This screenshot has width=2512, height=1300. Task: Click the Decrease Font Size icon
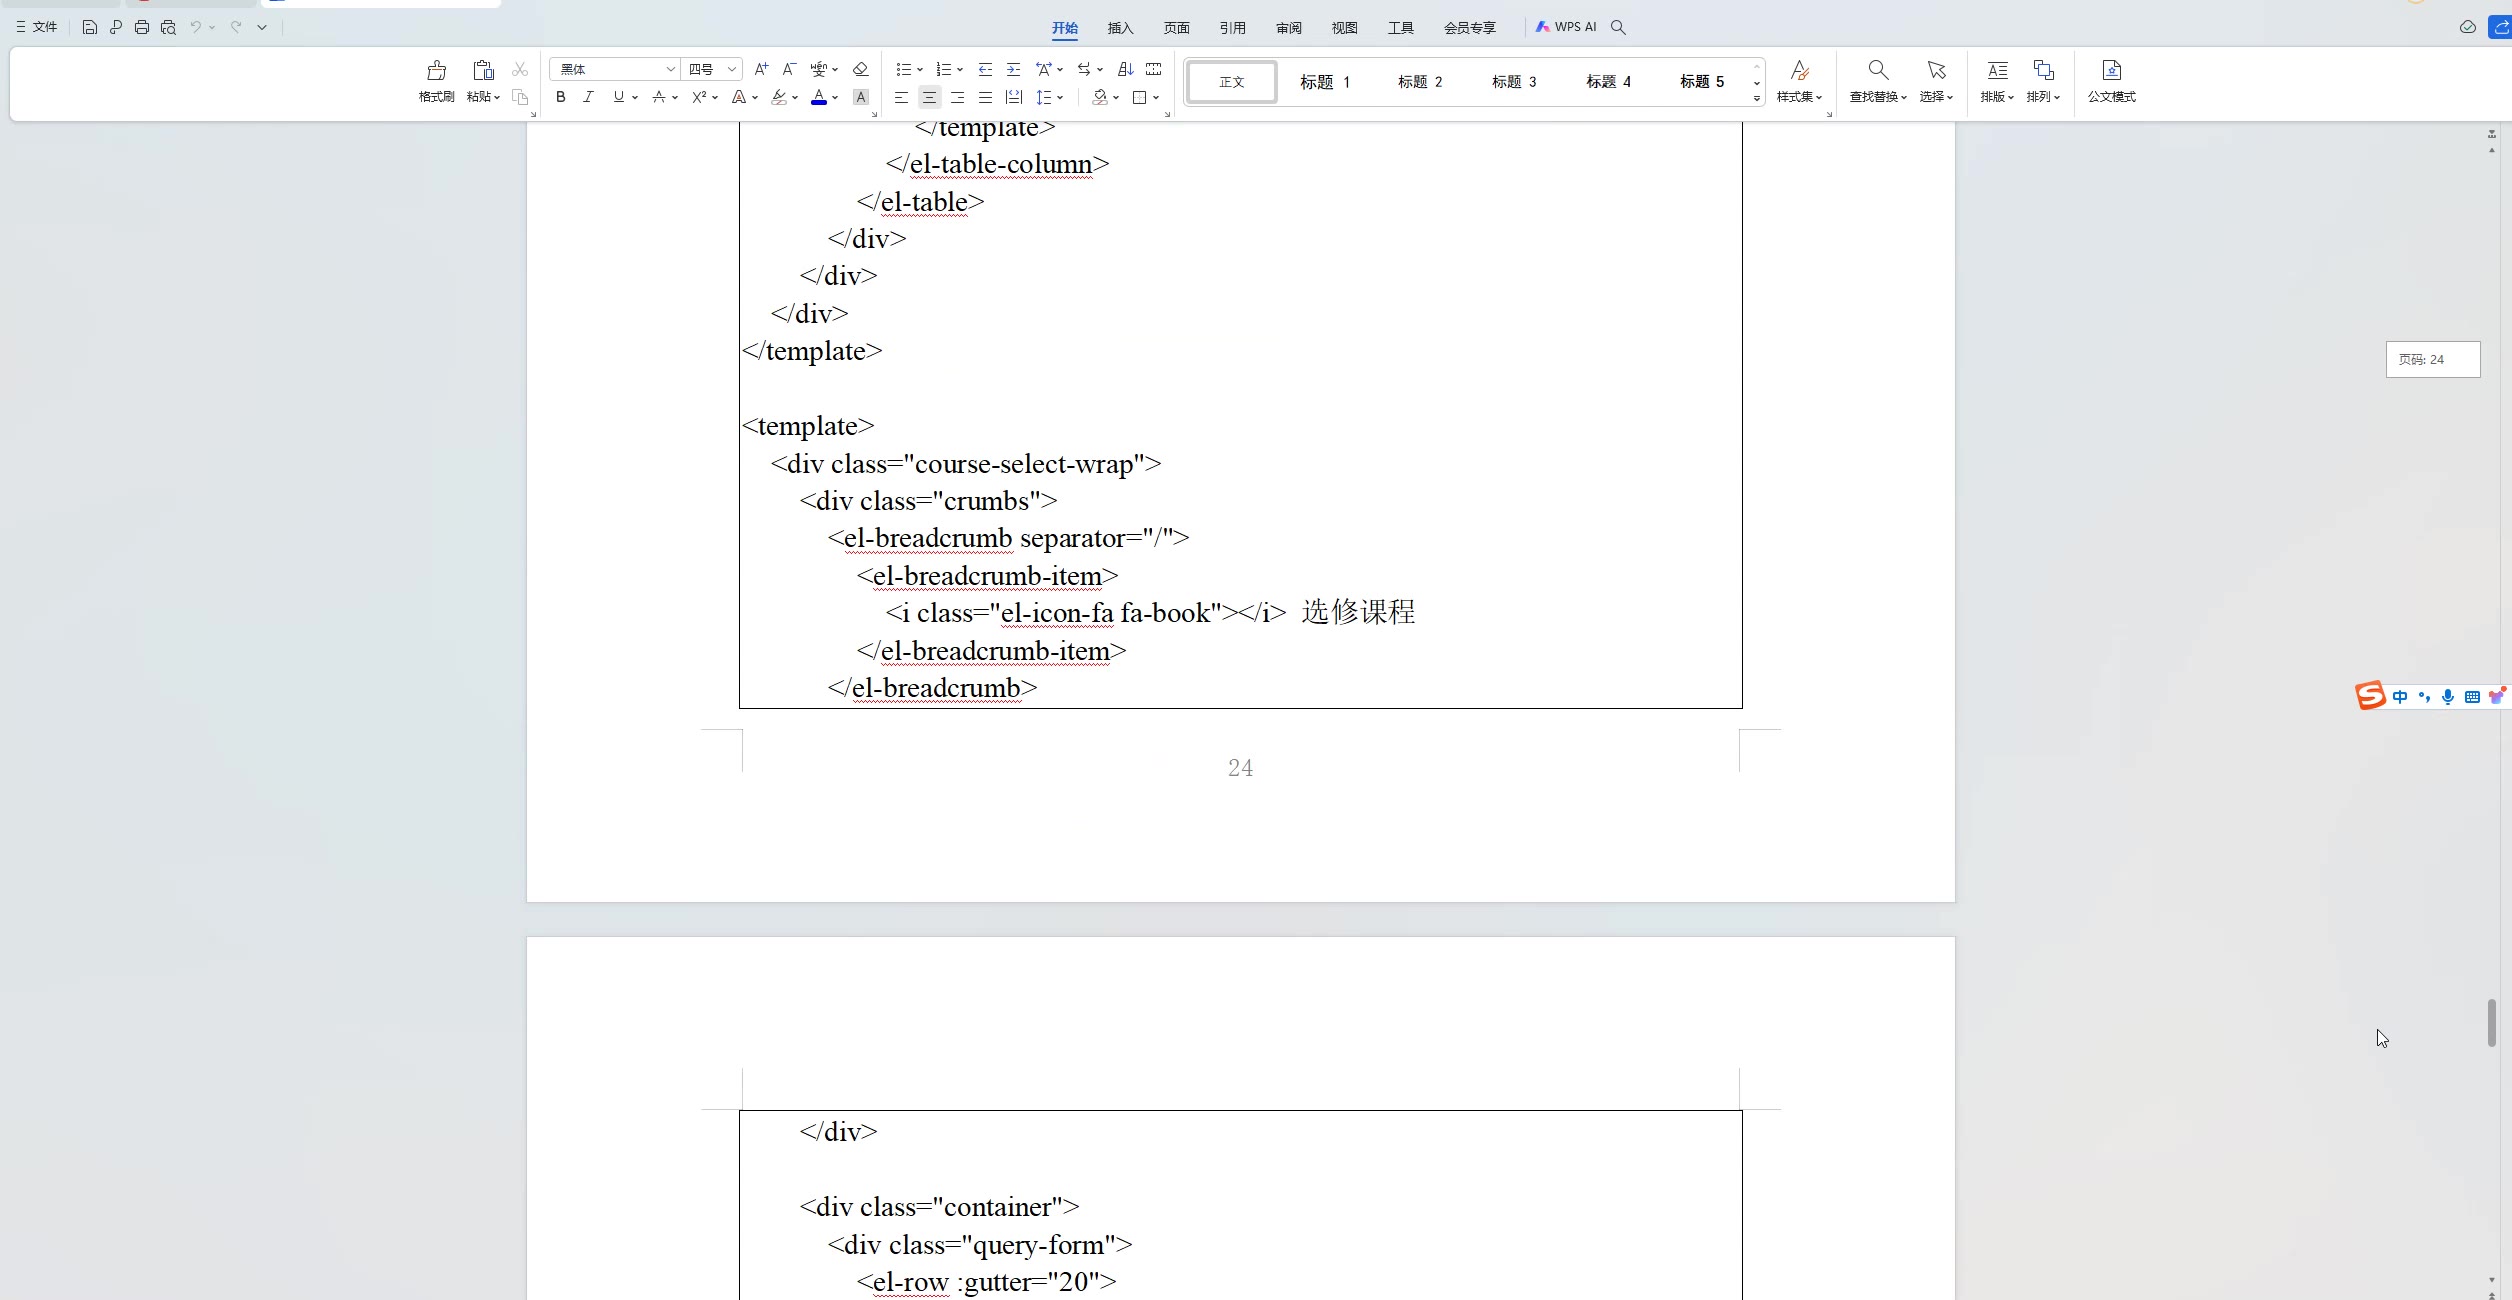[x=789, y=69]
